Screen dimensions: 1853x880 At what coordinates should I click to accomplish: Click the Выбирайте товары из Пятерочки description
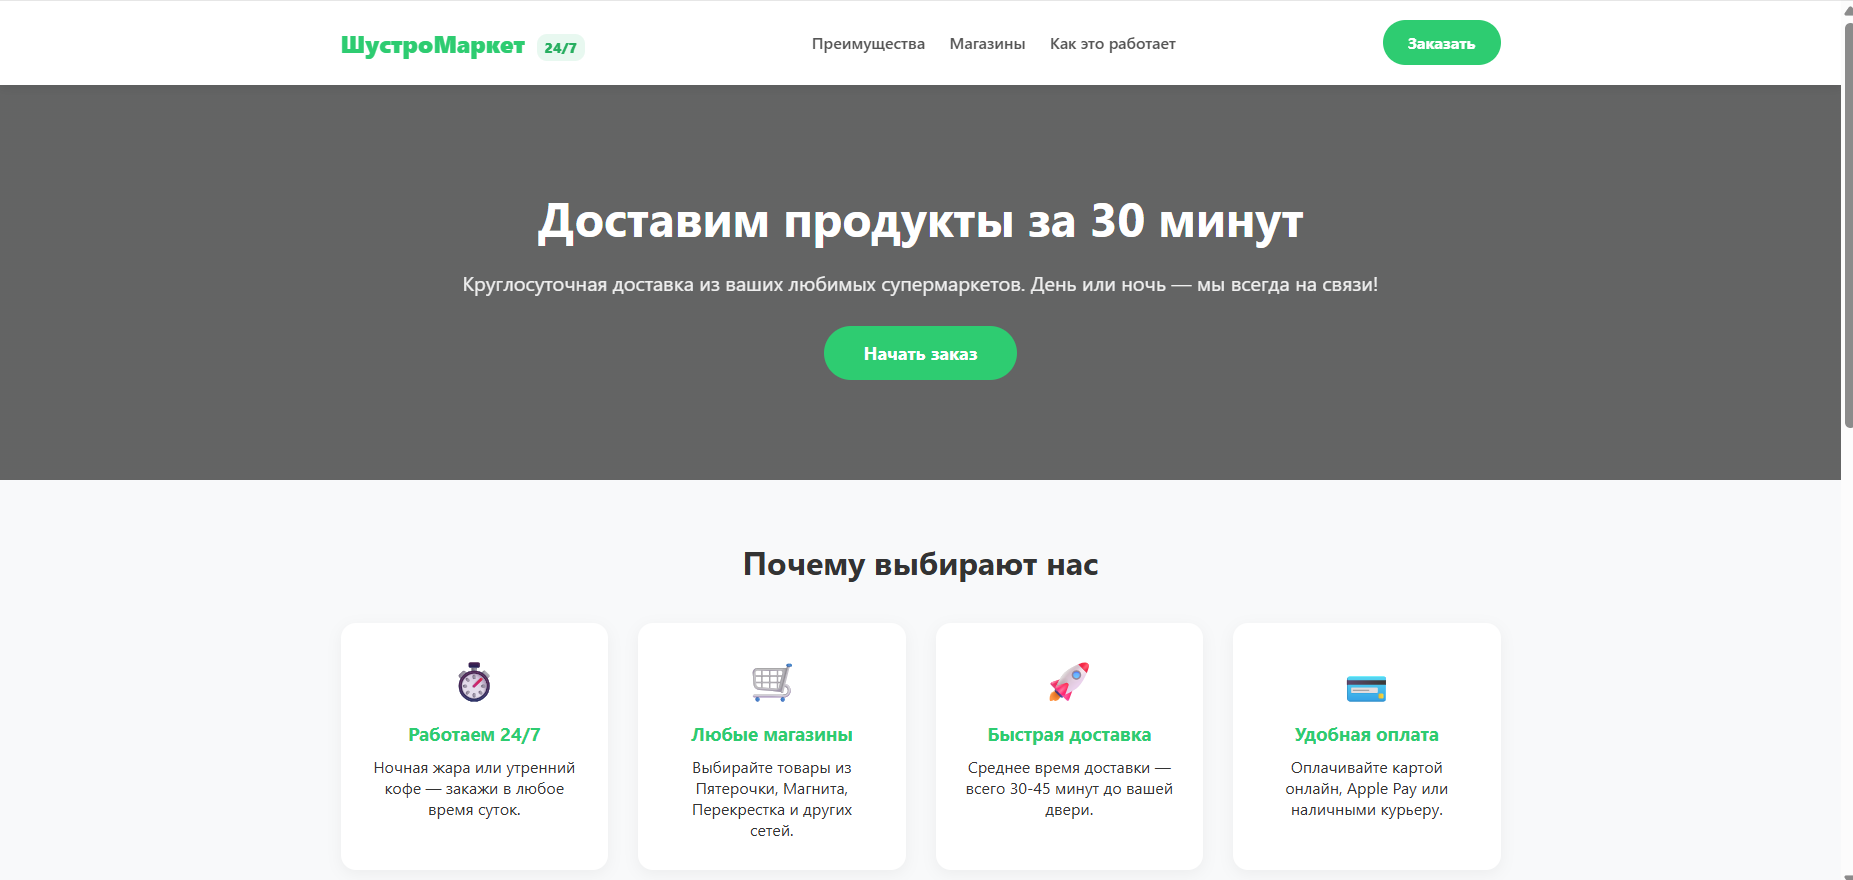(x=772, y=799)
